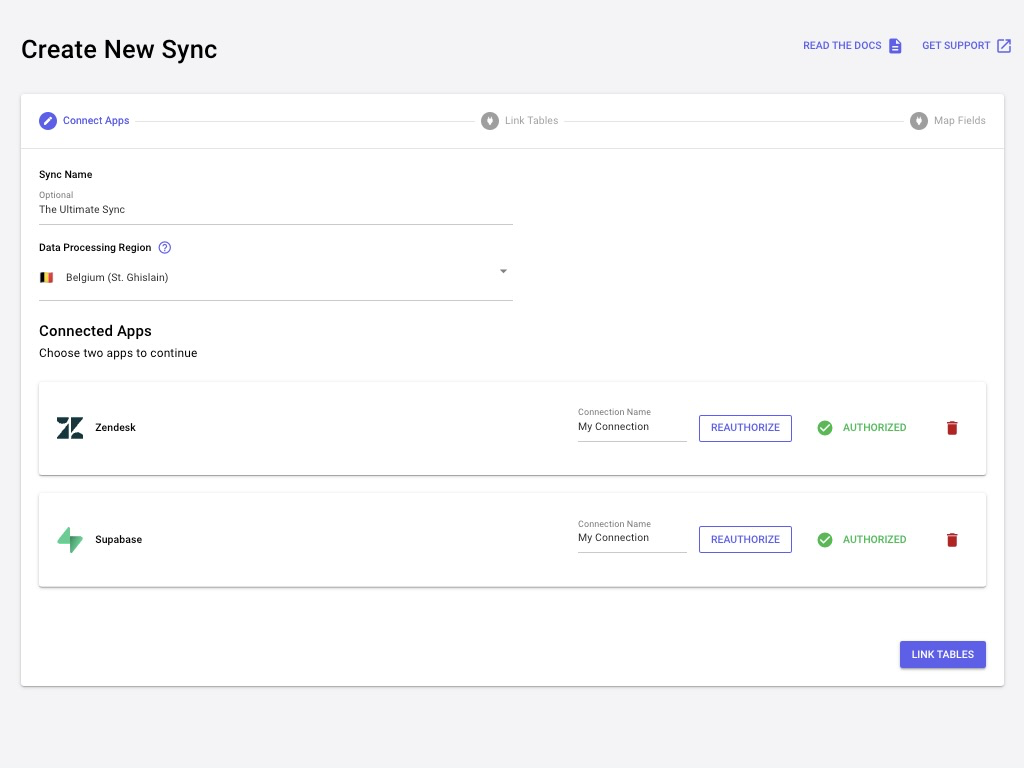Go to the Link Tables step
The image size is (1024, 768).
coord(942,655)
